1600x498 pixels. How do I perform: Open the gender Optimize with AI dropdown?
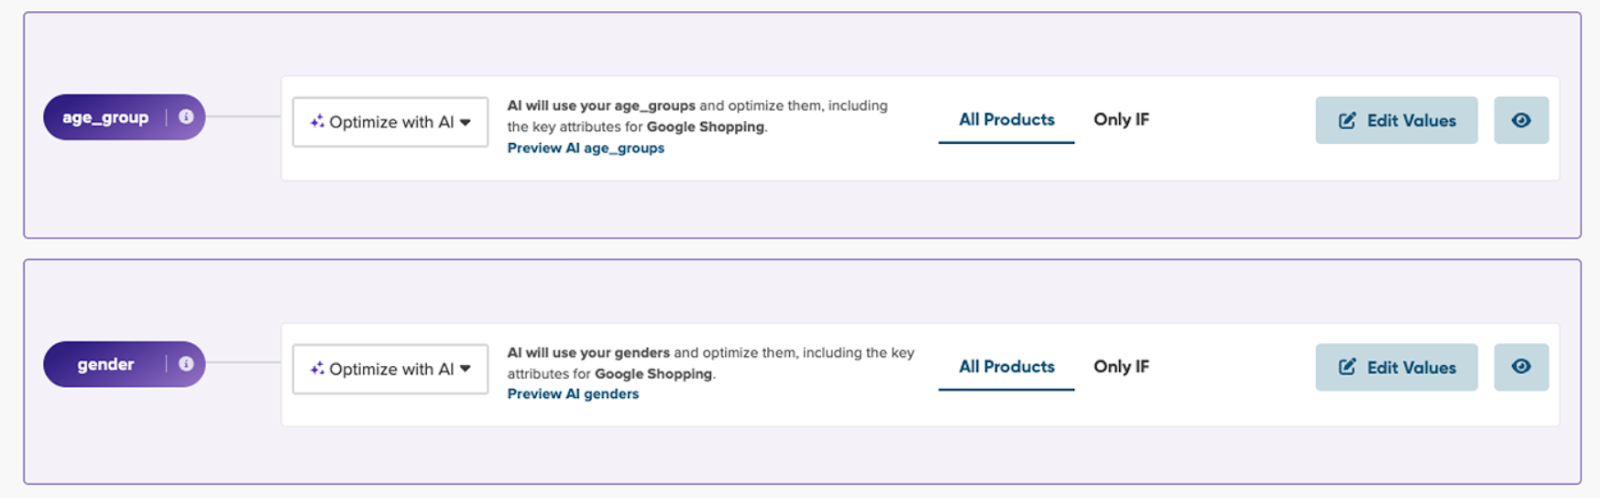[390, 369]
